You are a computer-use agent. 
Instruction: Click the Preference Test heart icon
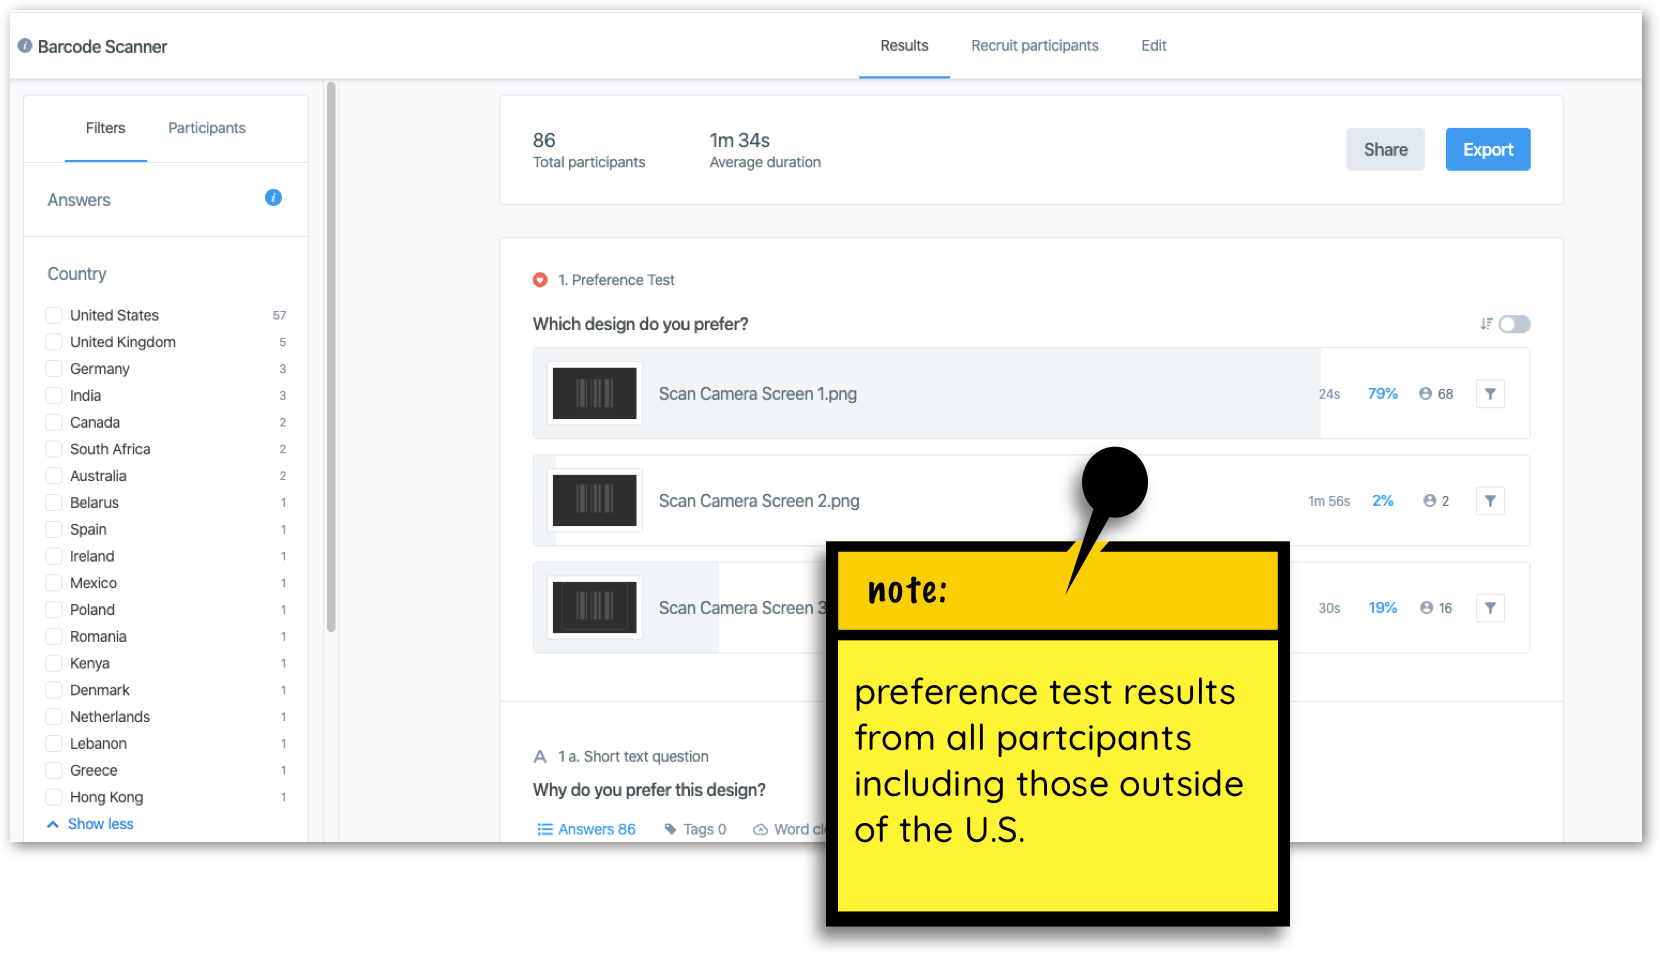[x=540, y=280]
